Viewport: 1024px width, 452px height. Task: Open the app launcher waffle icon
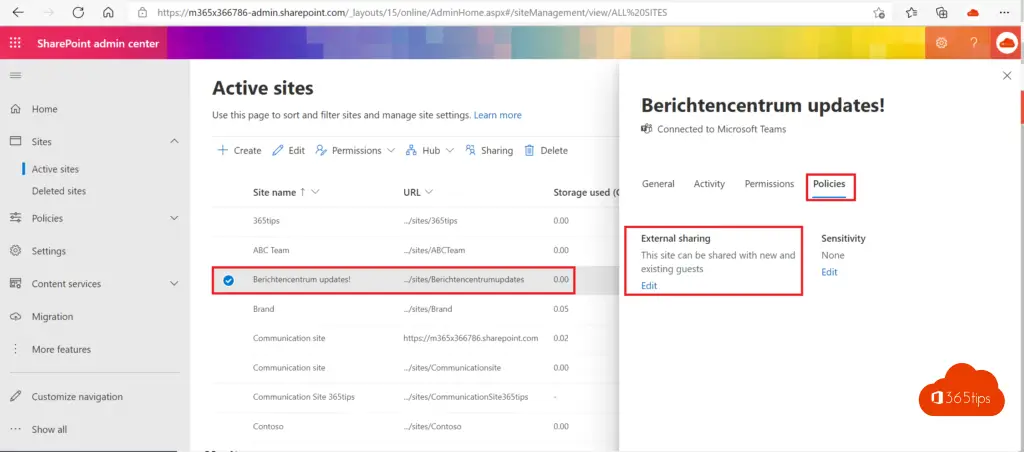15,43
